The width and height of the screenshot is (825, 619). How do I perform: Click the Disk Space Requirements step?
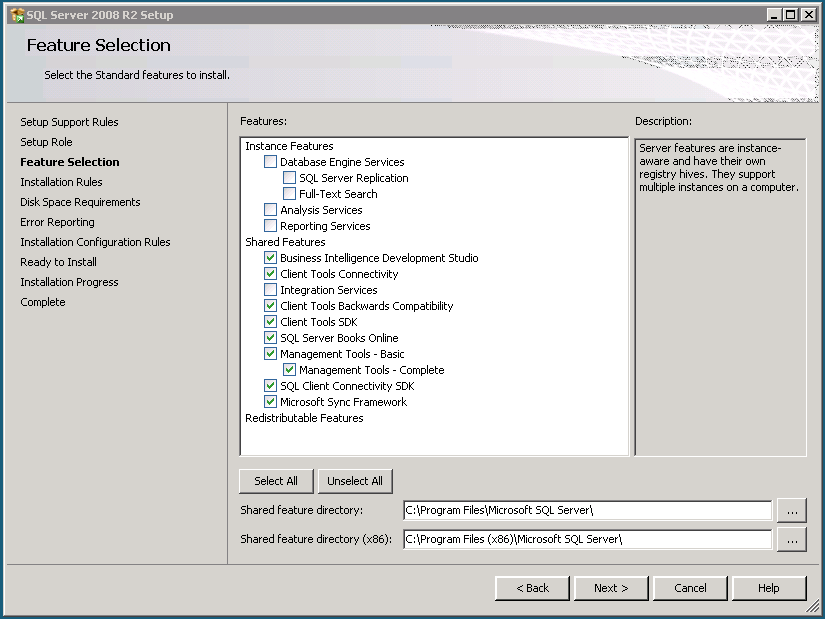point(81,202)
